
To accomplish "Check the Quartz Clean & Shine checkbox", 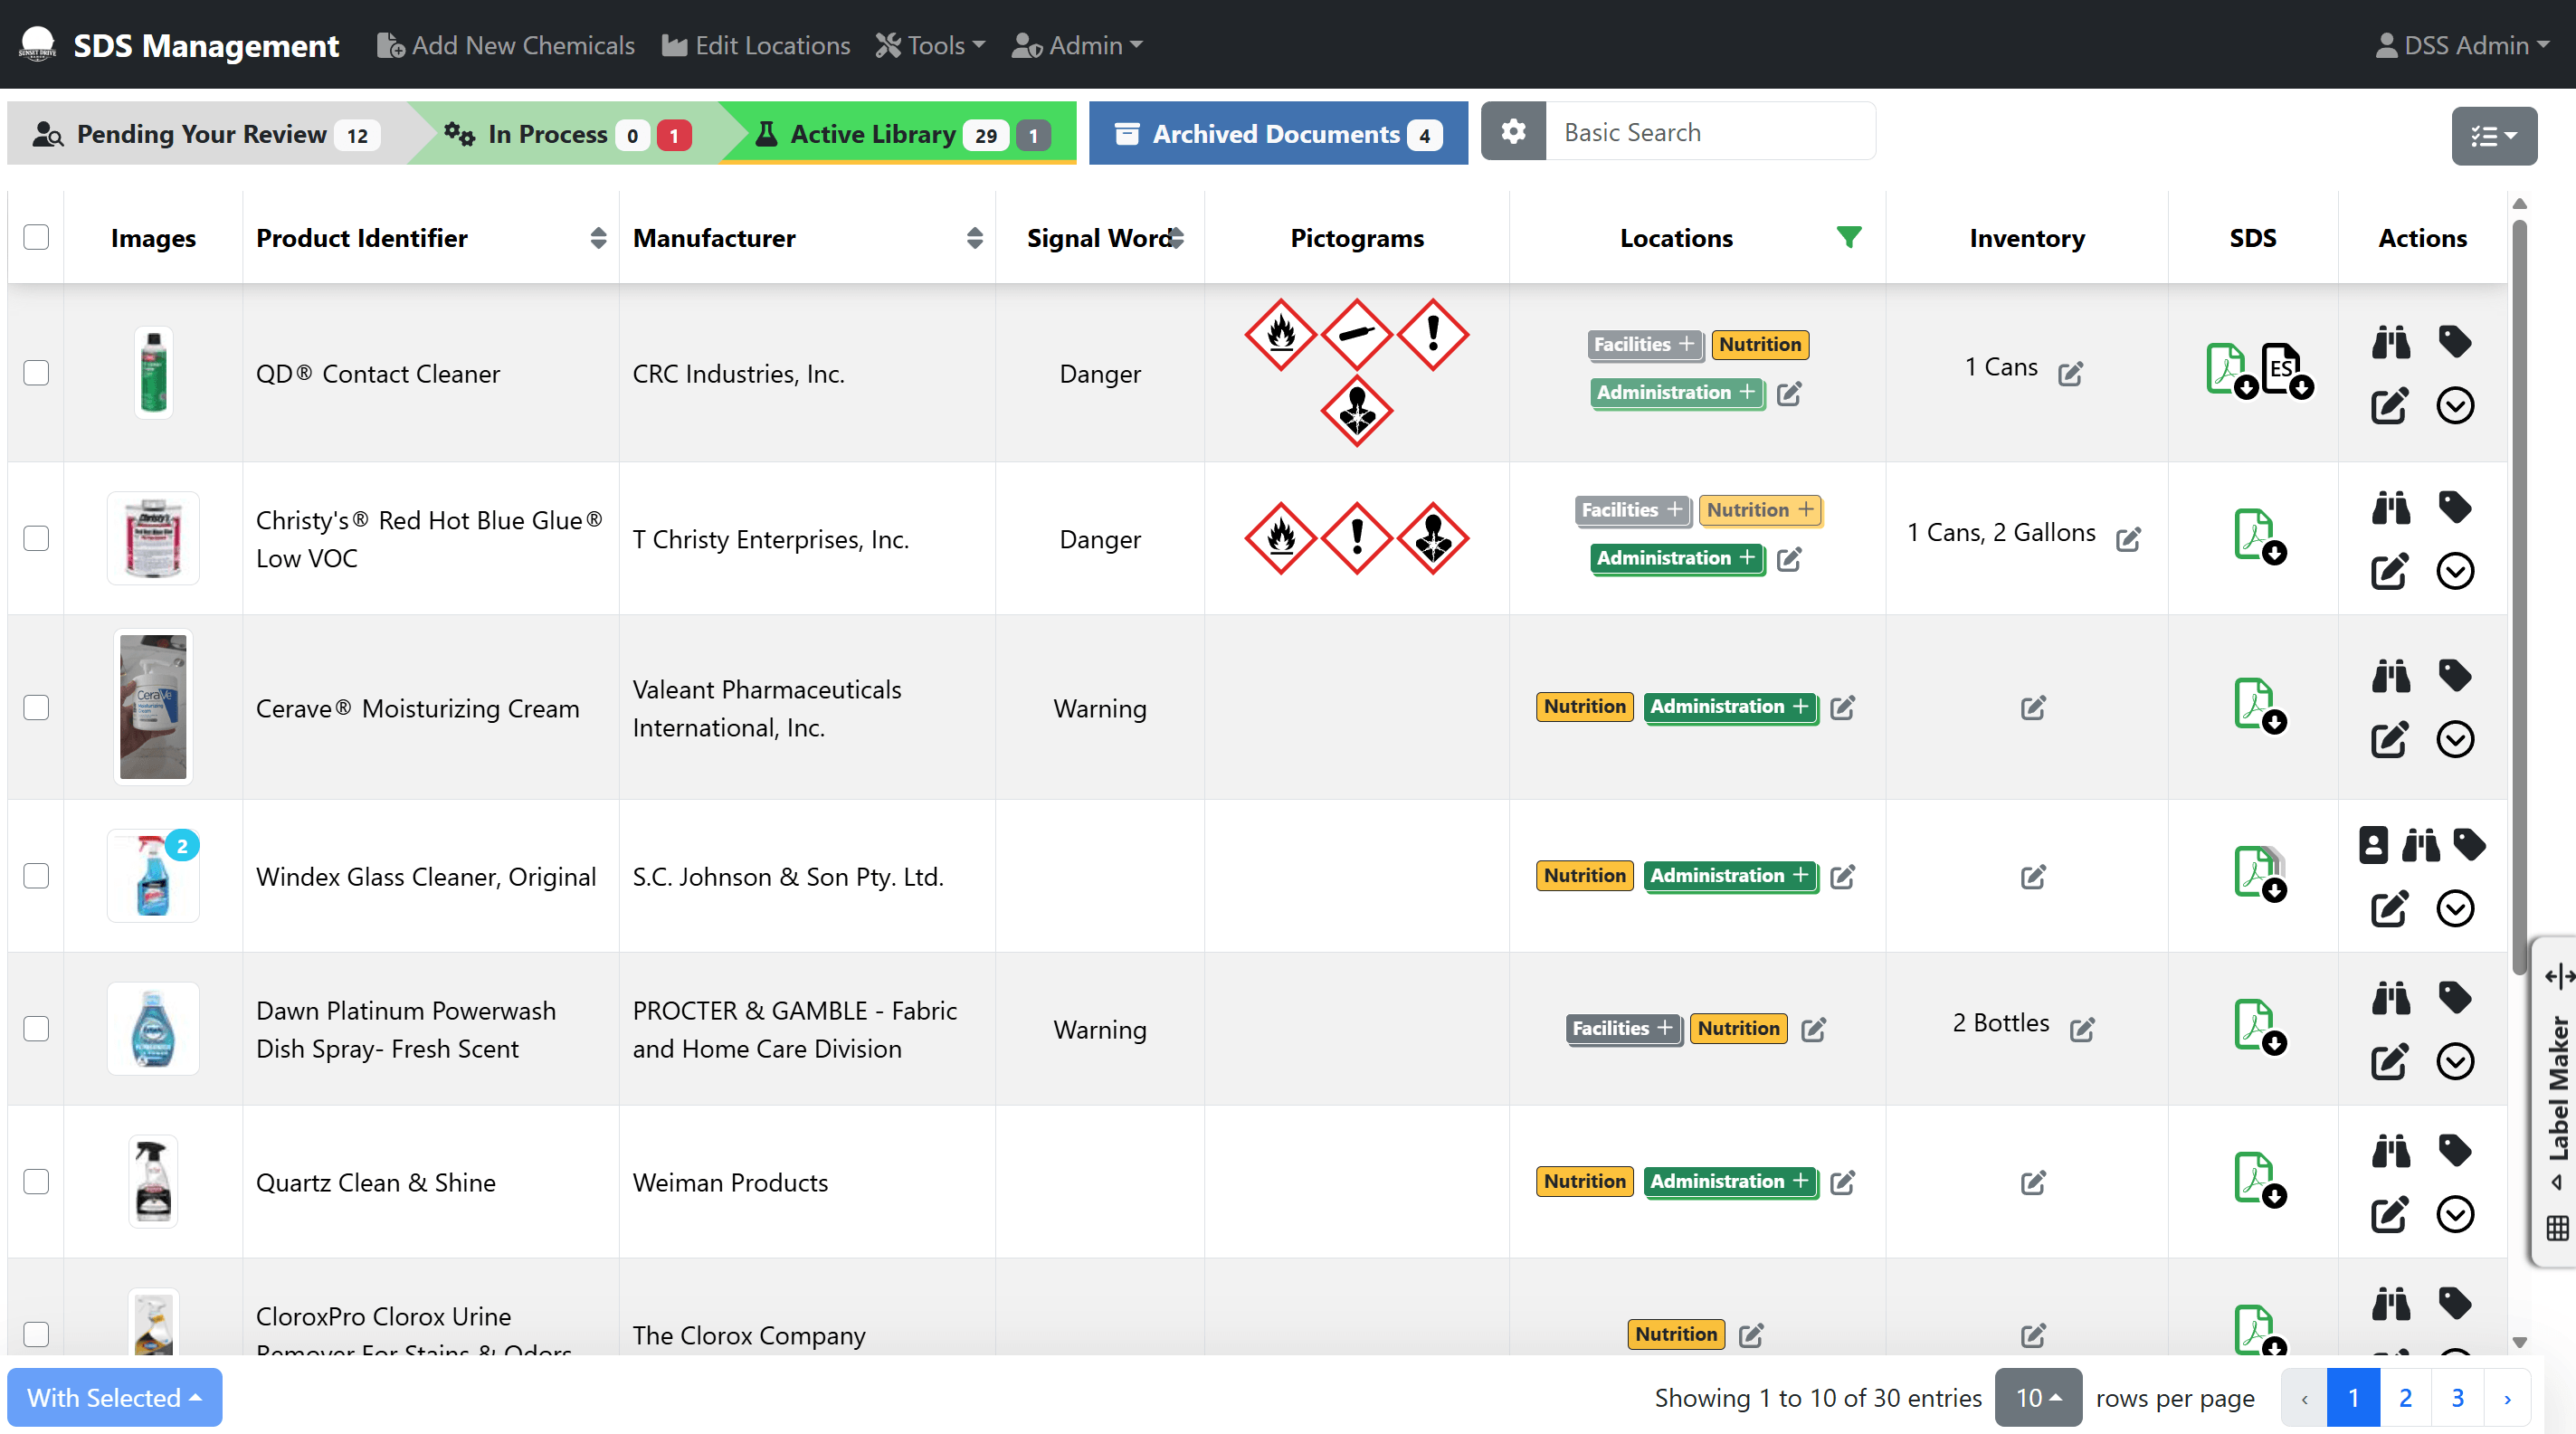I will 36,1182.
